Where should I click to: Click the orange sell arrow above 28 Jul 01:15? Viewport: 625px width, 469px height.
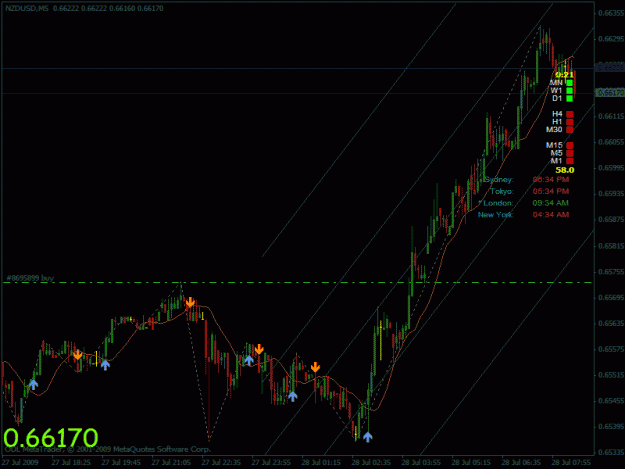click(x=315, y=367)
